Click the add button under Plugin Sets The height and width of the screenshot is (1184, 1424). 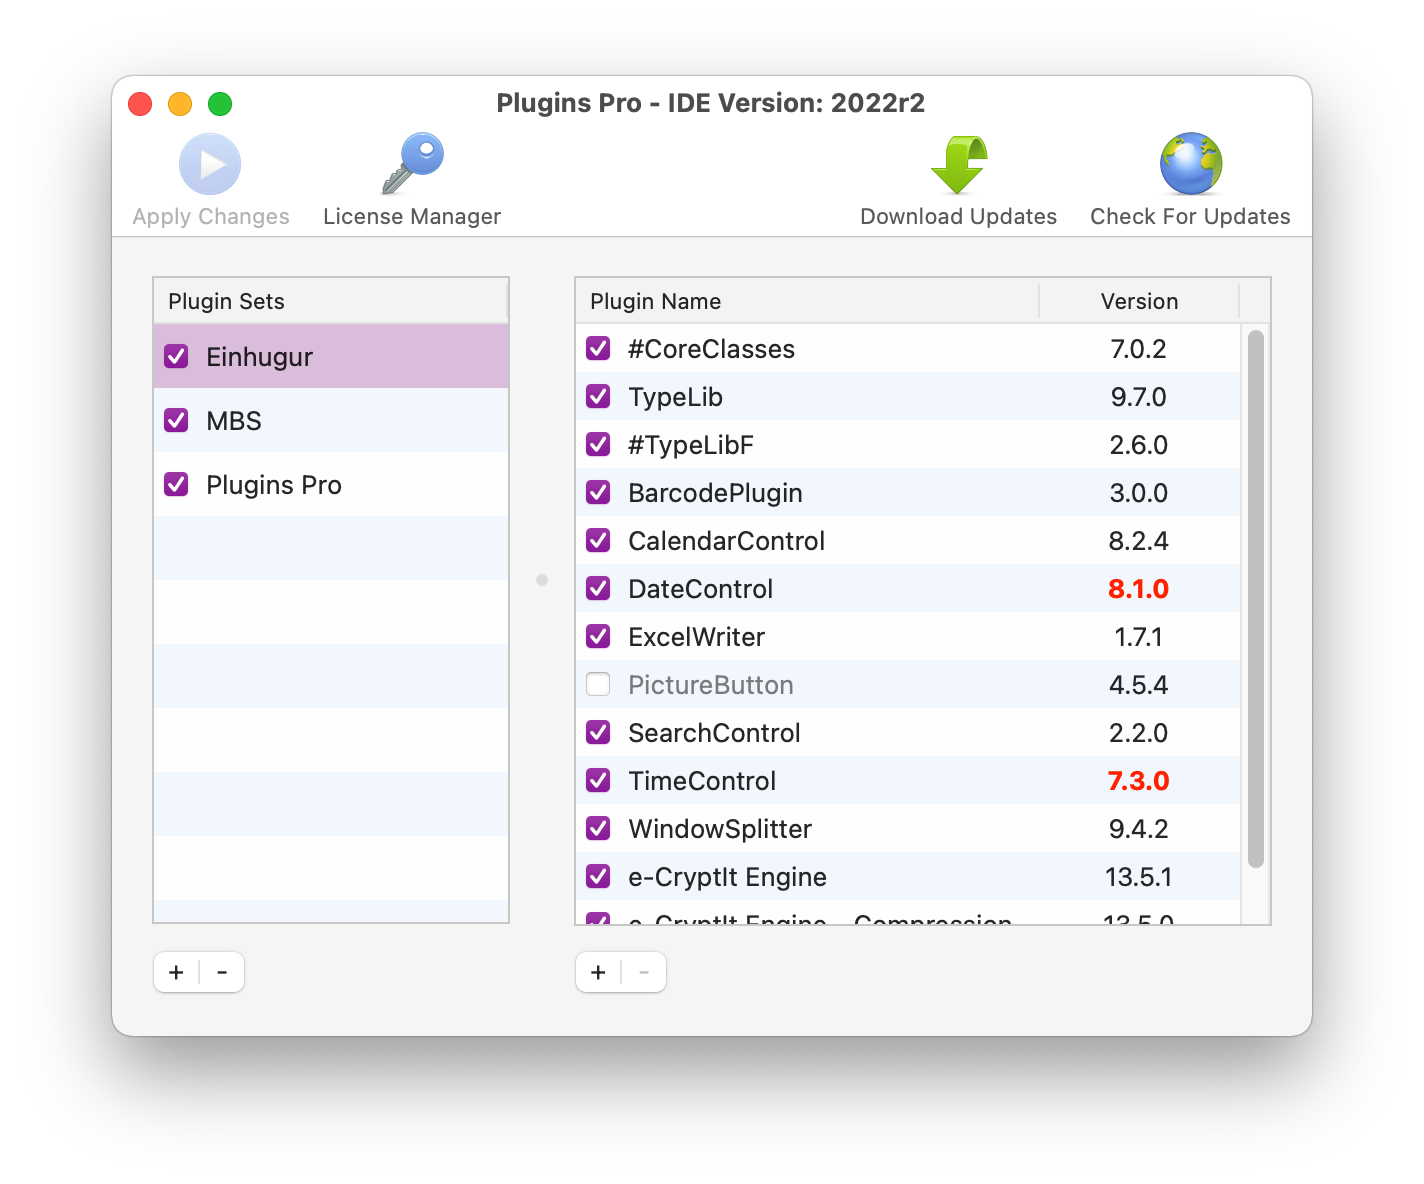point(176,971)
